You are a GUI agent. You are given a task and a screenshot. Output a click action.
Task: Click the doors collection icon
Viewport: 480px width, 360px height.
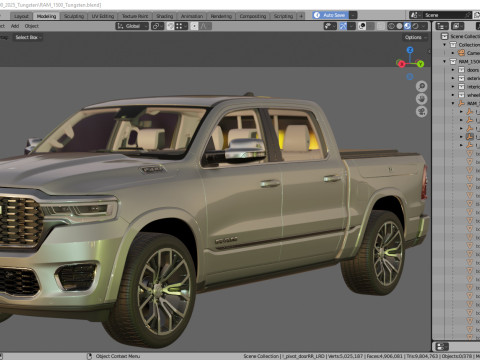click(461, 70)
